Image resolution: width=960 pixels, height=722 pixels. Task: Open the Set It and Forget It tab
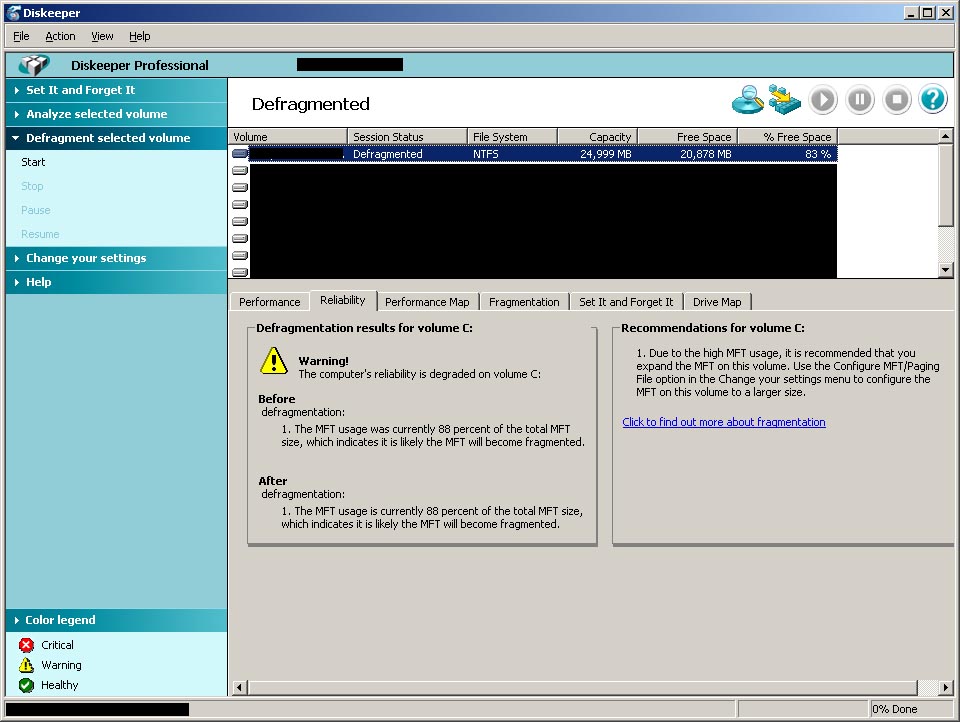(x=626, y=302)
